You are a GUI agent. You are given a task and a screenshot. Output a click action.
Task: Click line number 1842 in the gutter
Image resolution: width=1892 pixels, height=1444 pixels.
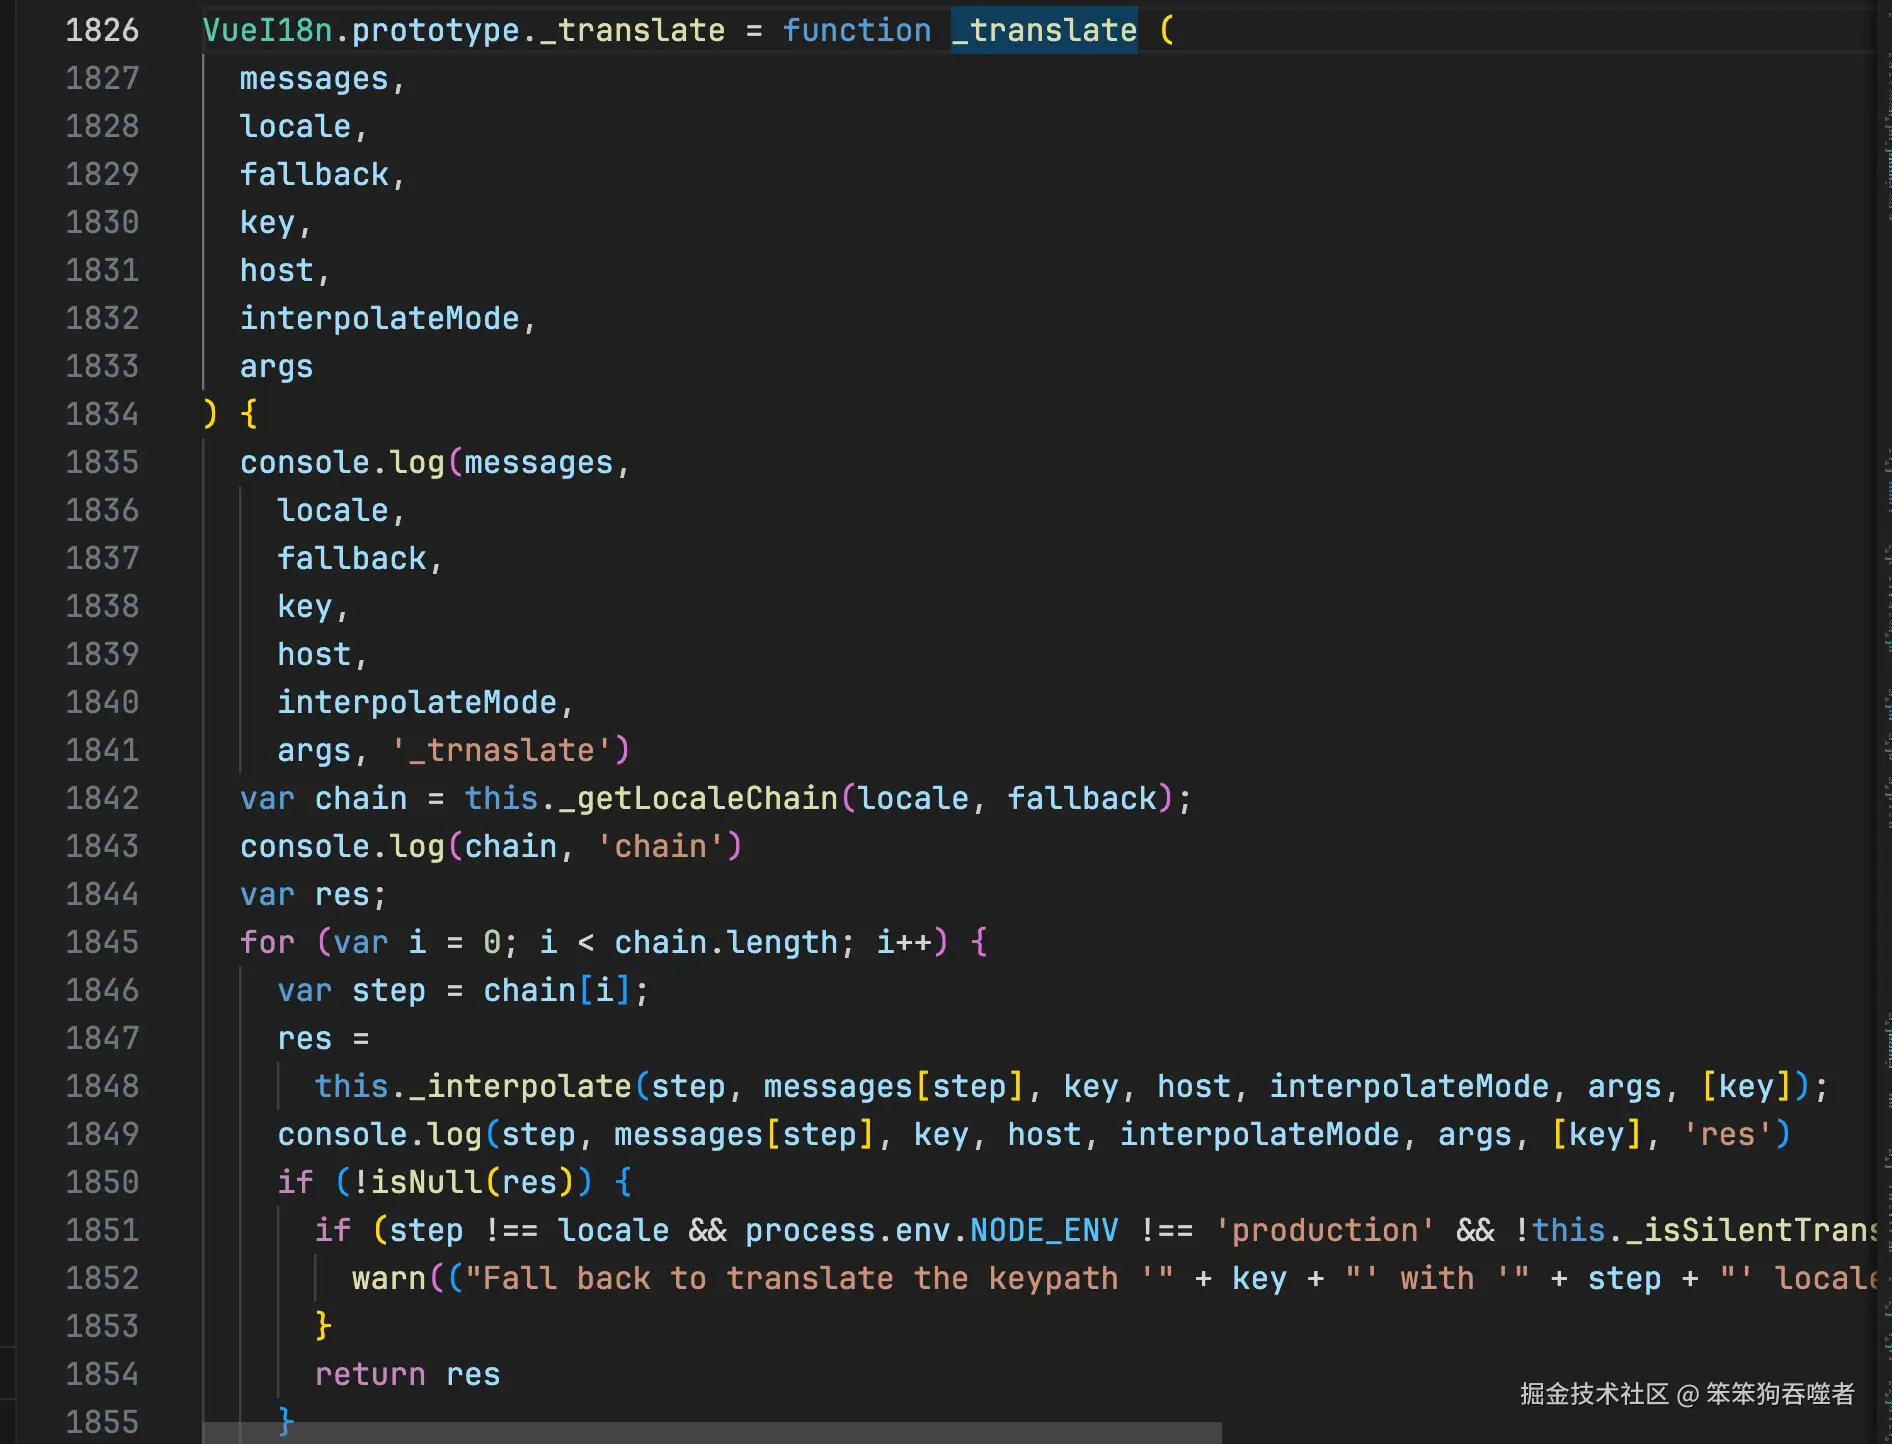click(102, 798)
